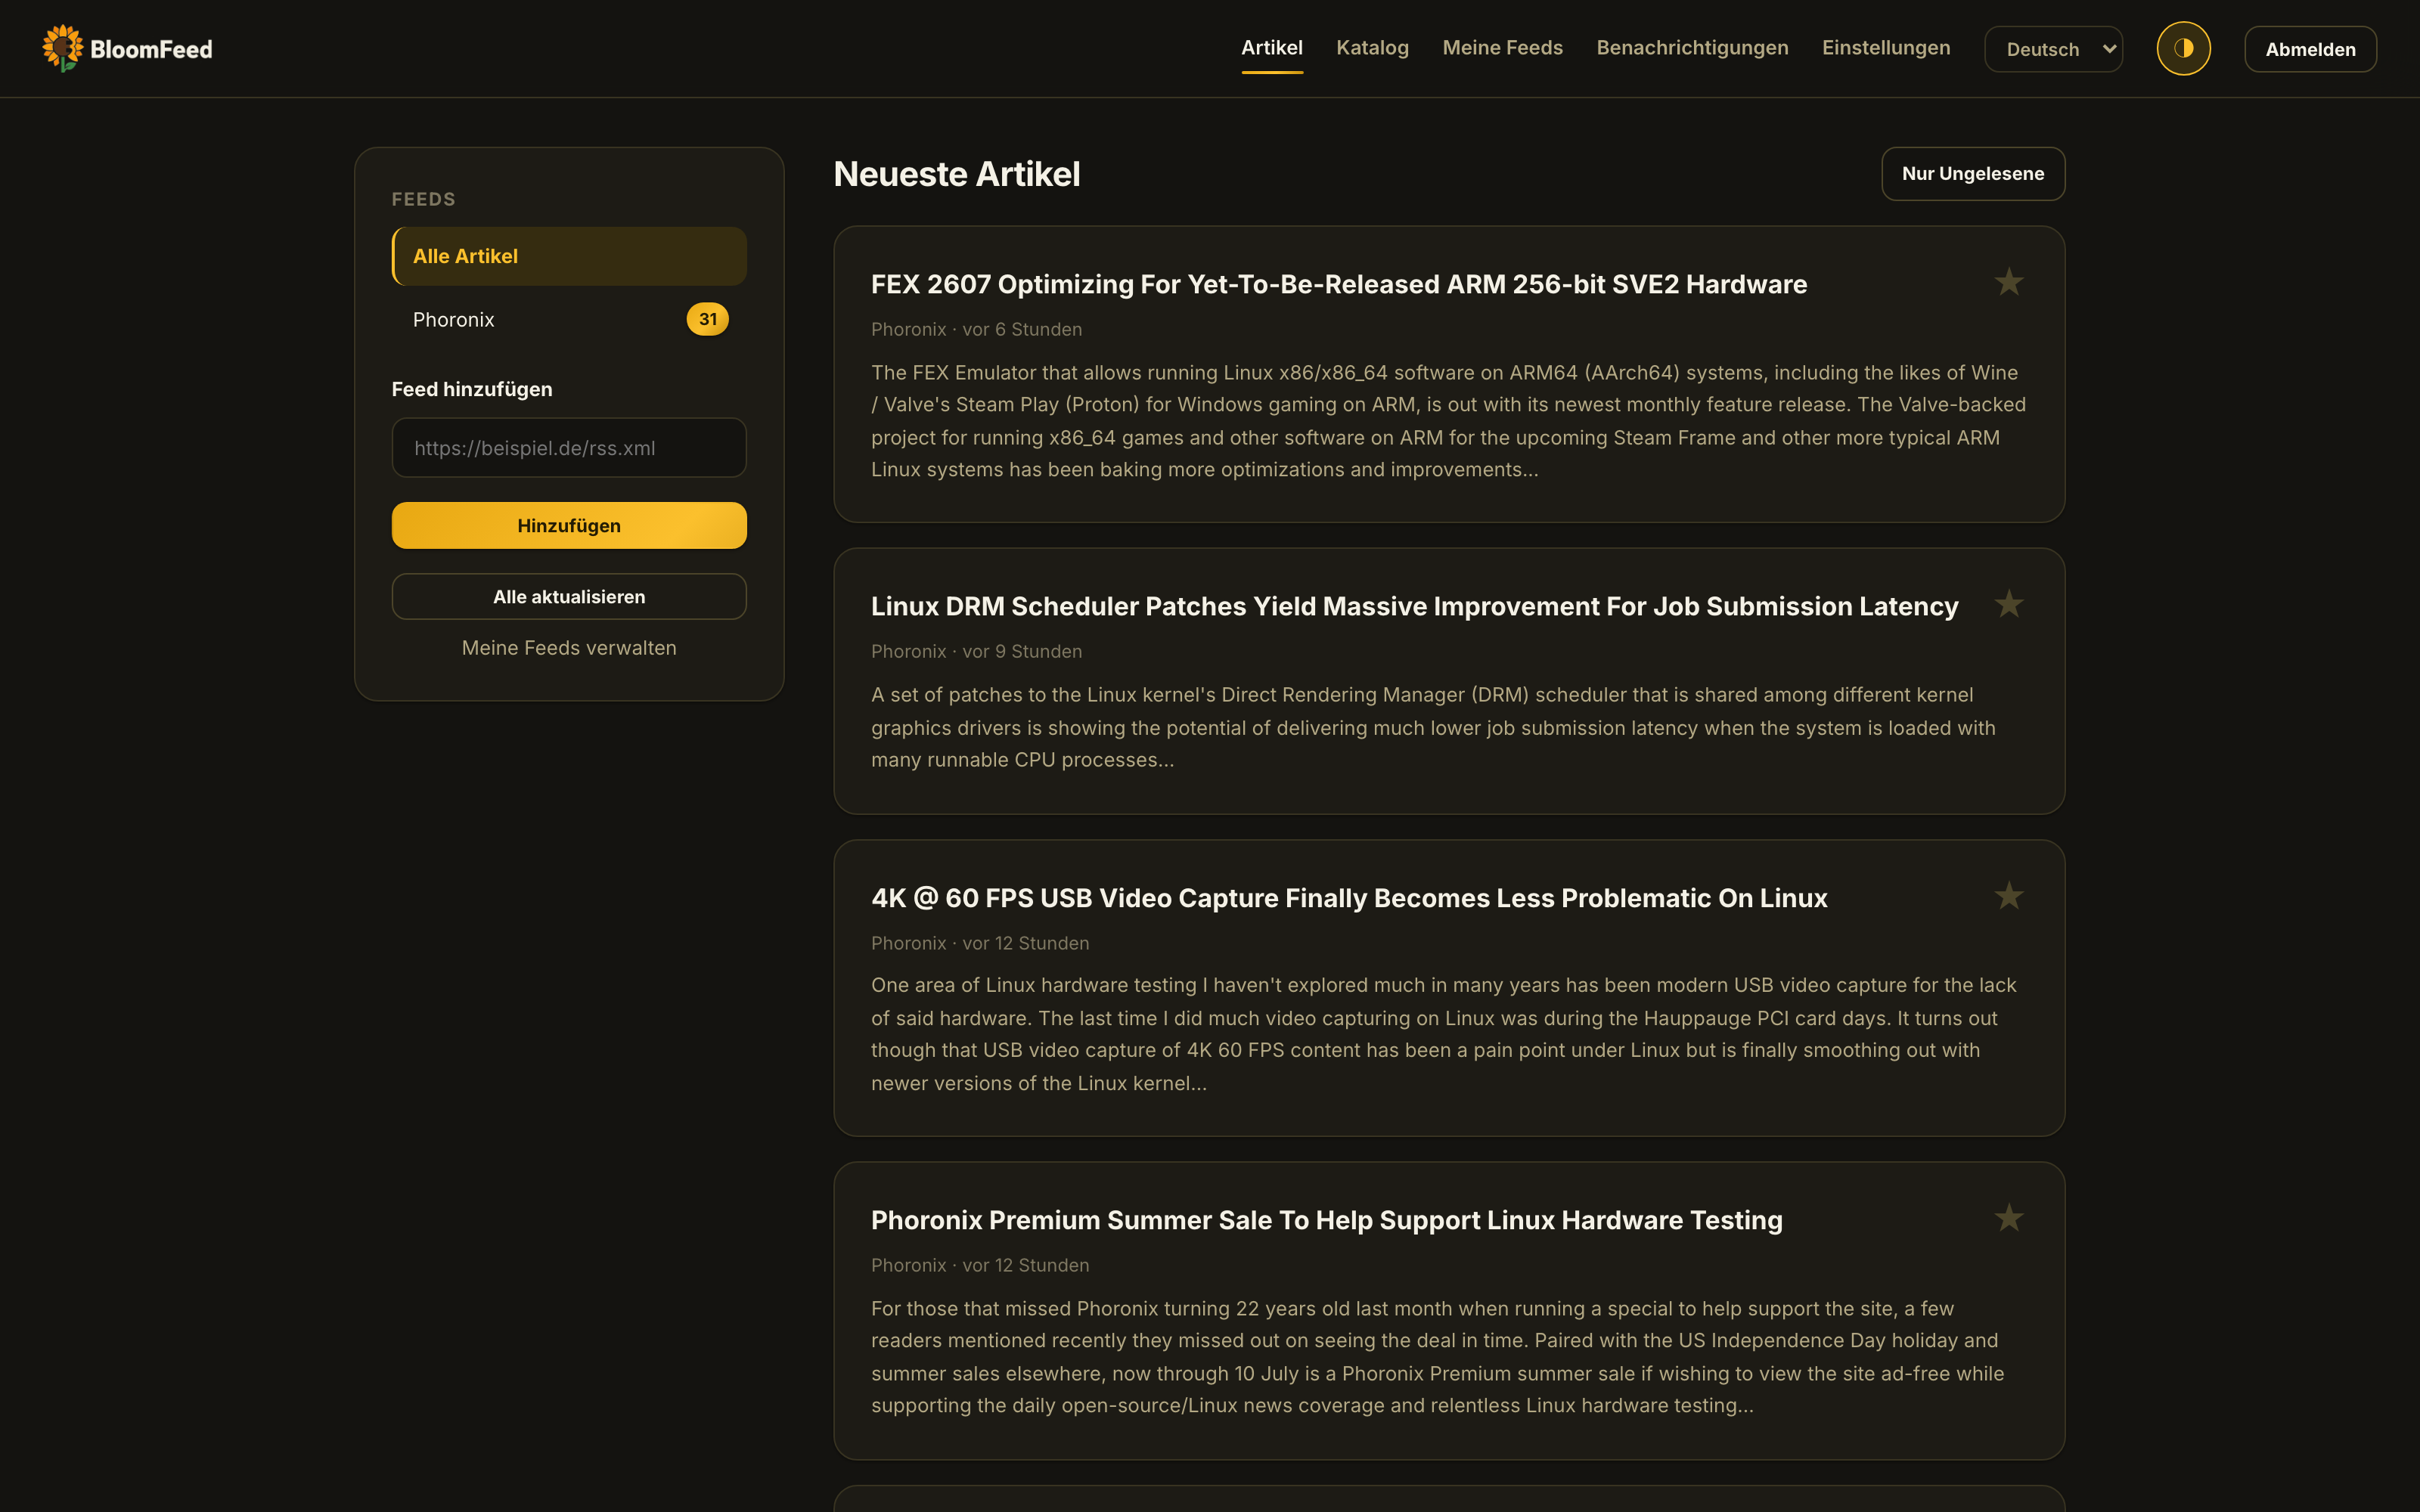Click the FEX Emulator article summary text
Screen dimensions: 2420x1512
(1448, 421)
